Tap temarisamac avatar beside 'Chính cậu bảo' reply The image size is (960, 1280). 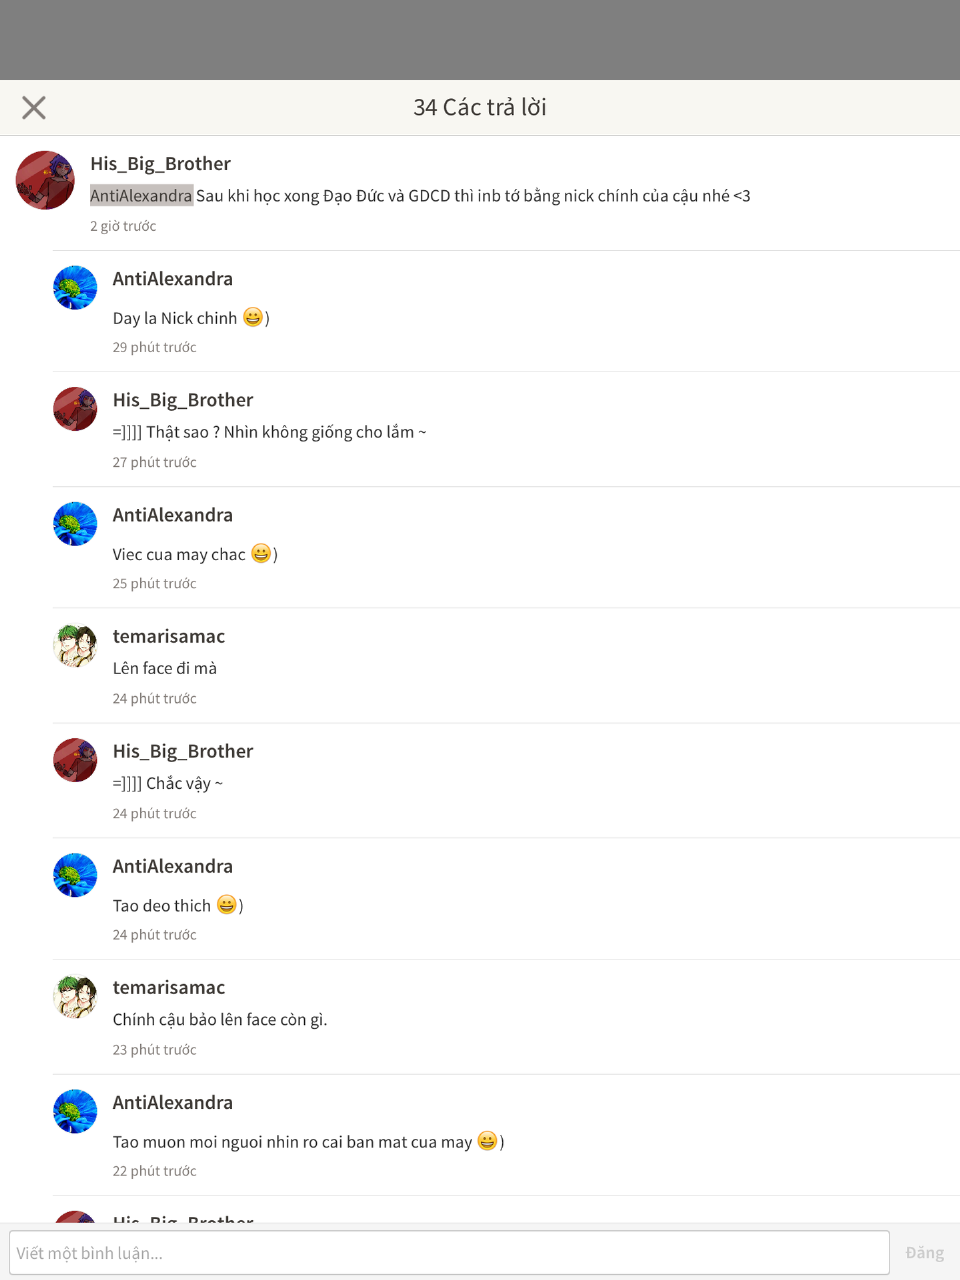point(75,996)
